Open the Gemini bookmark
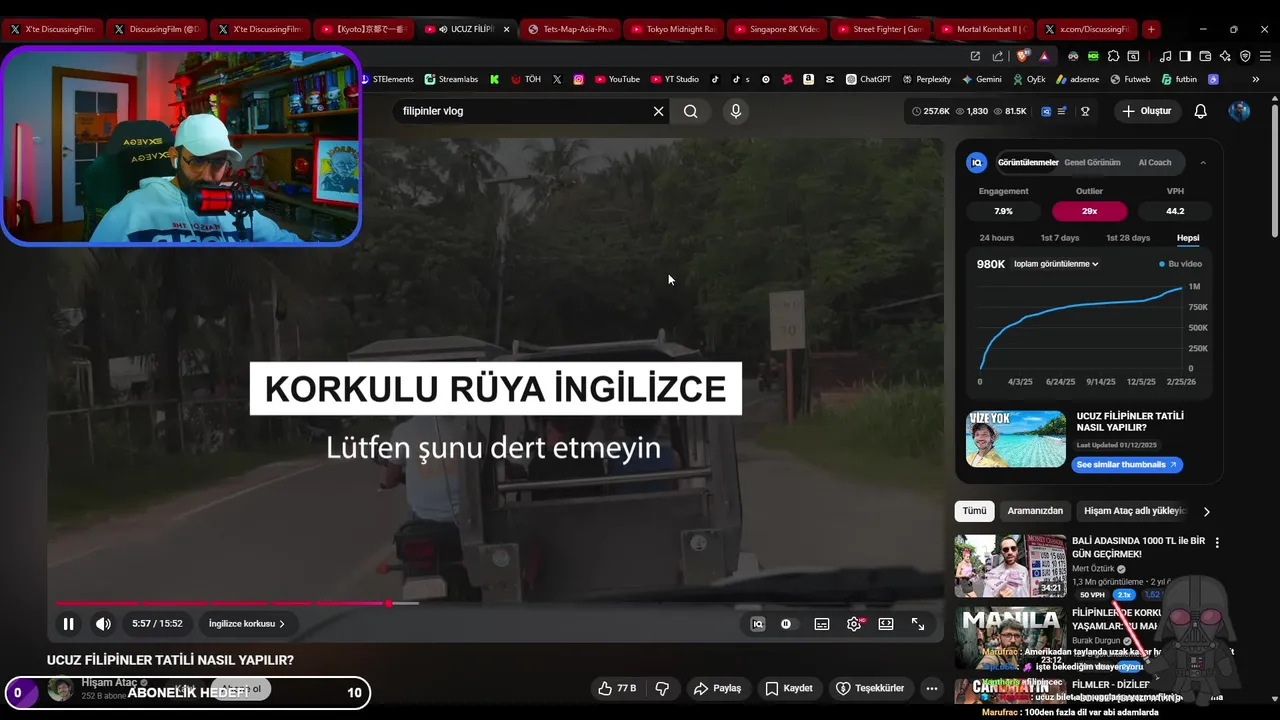Viewport: 1280px width, 720px height. [x=982, y=79]
